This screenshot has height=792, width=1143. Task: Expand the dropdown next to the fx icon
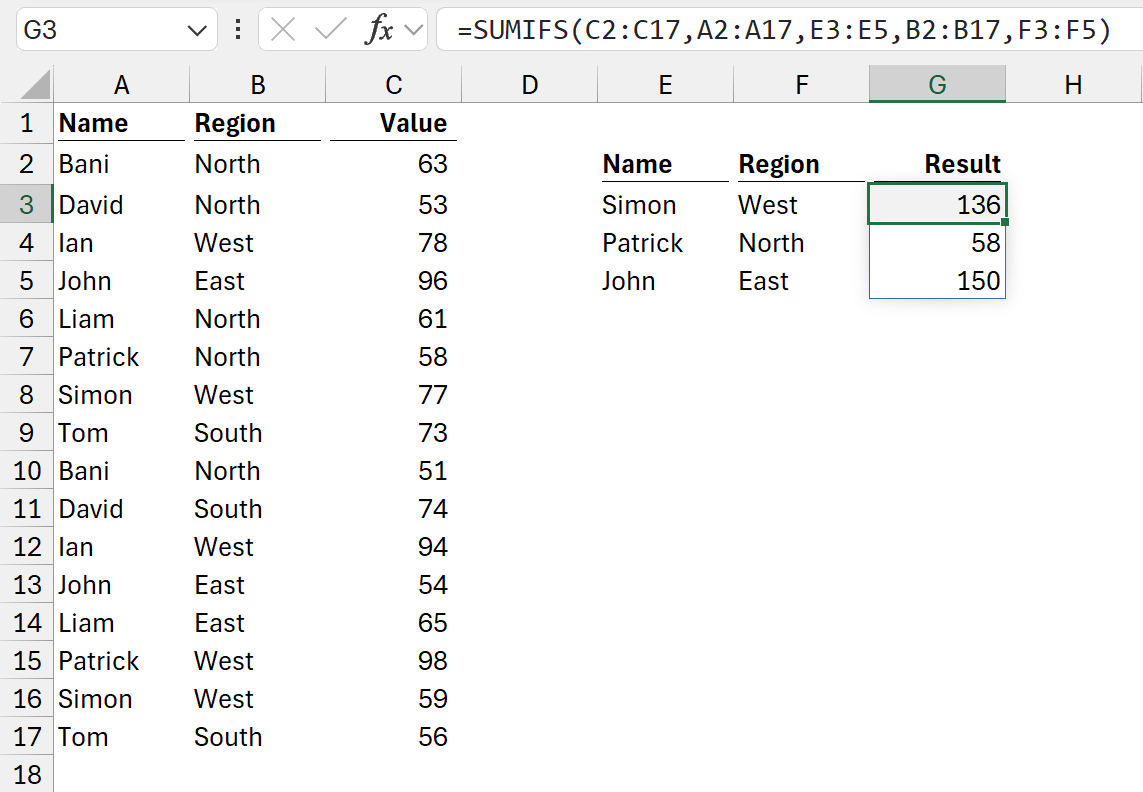[413, 30]
